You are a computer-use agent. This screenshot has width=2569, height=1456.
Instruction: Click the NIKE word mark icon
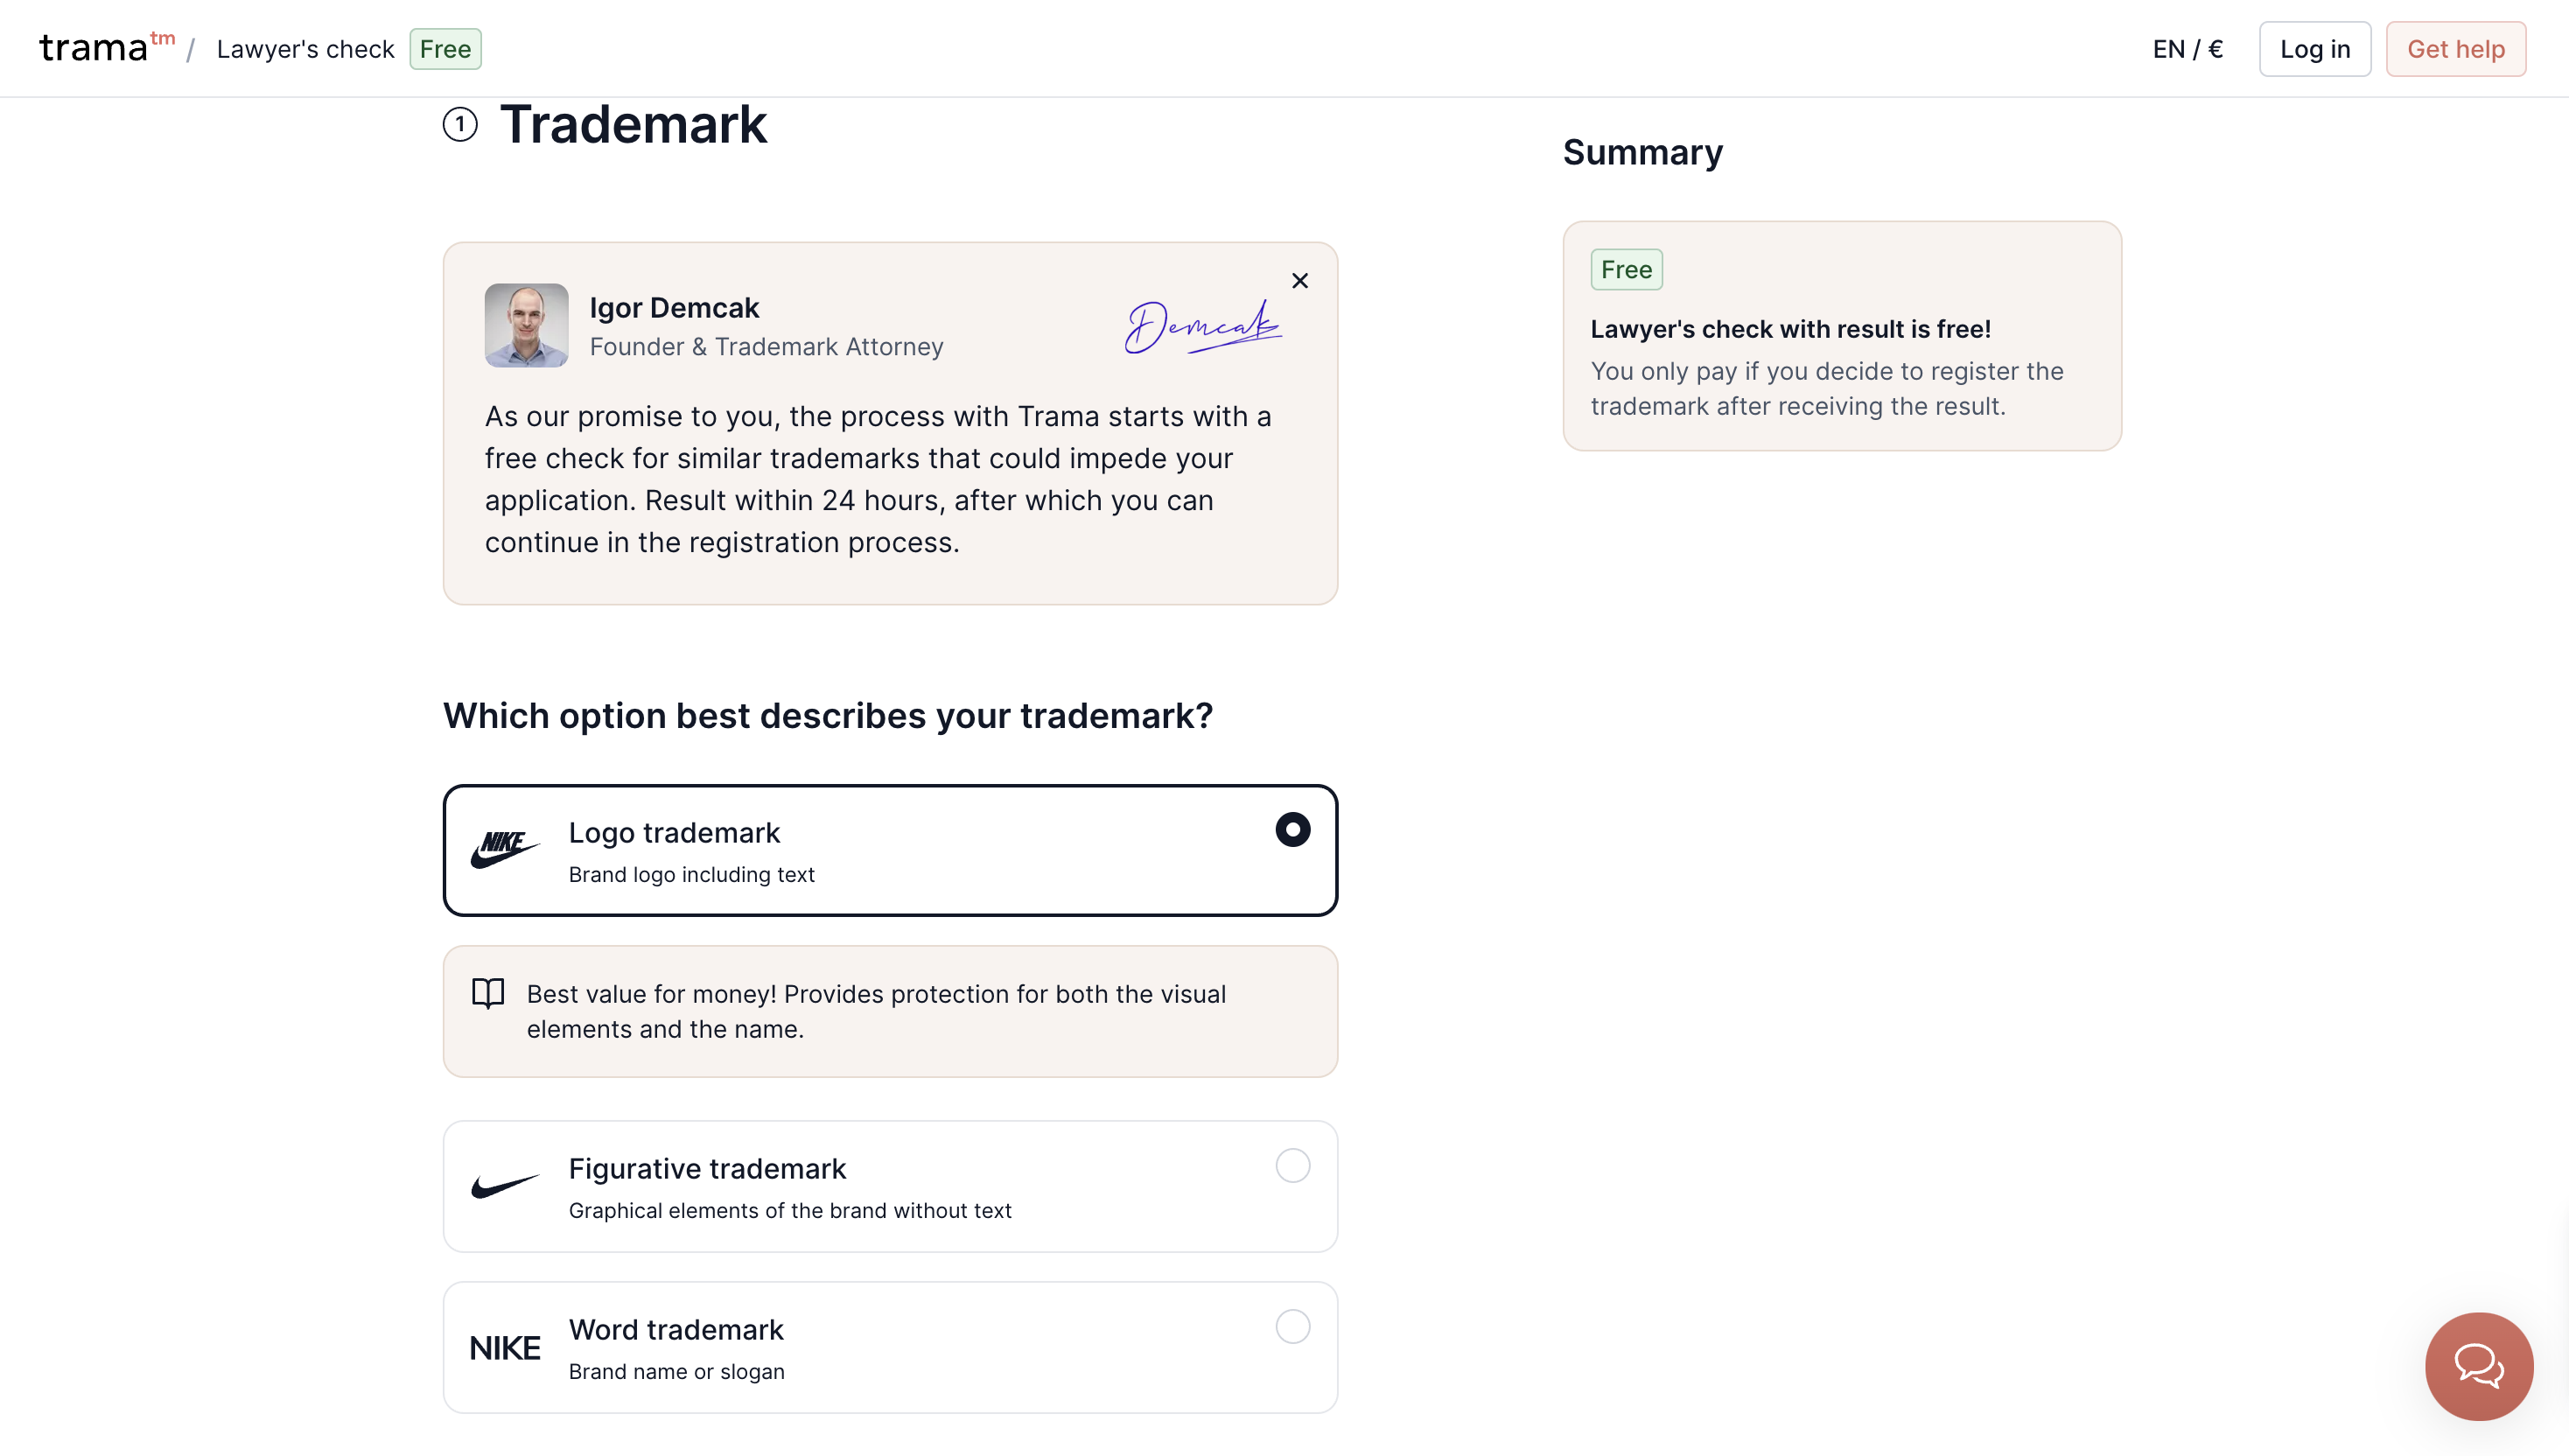[505, 1348]
